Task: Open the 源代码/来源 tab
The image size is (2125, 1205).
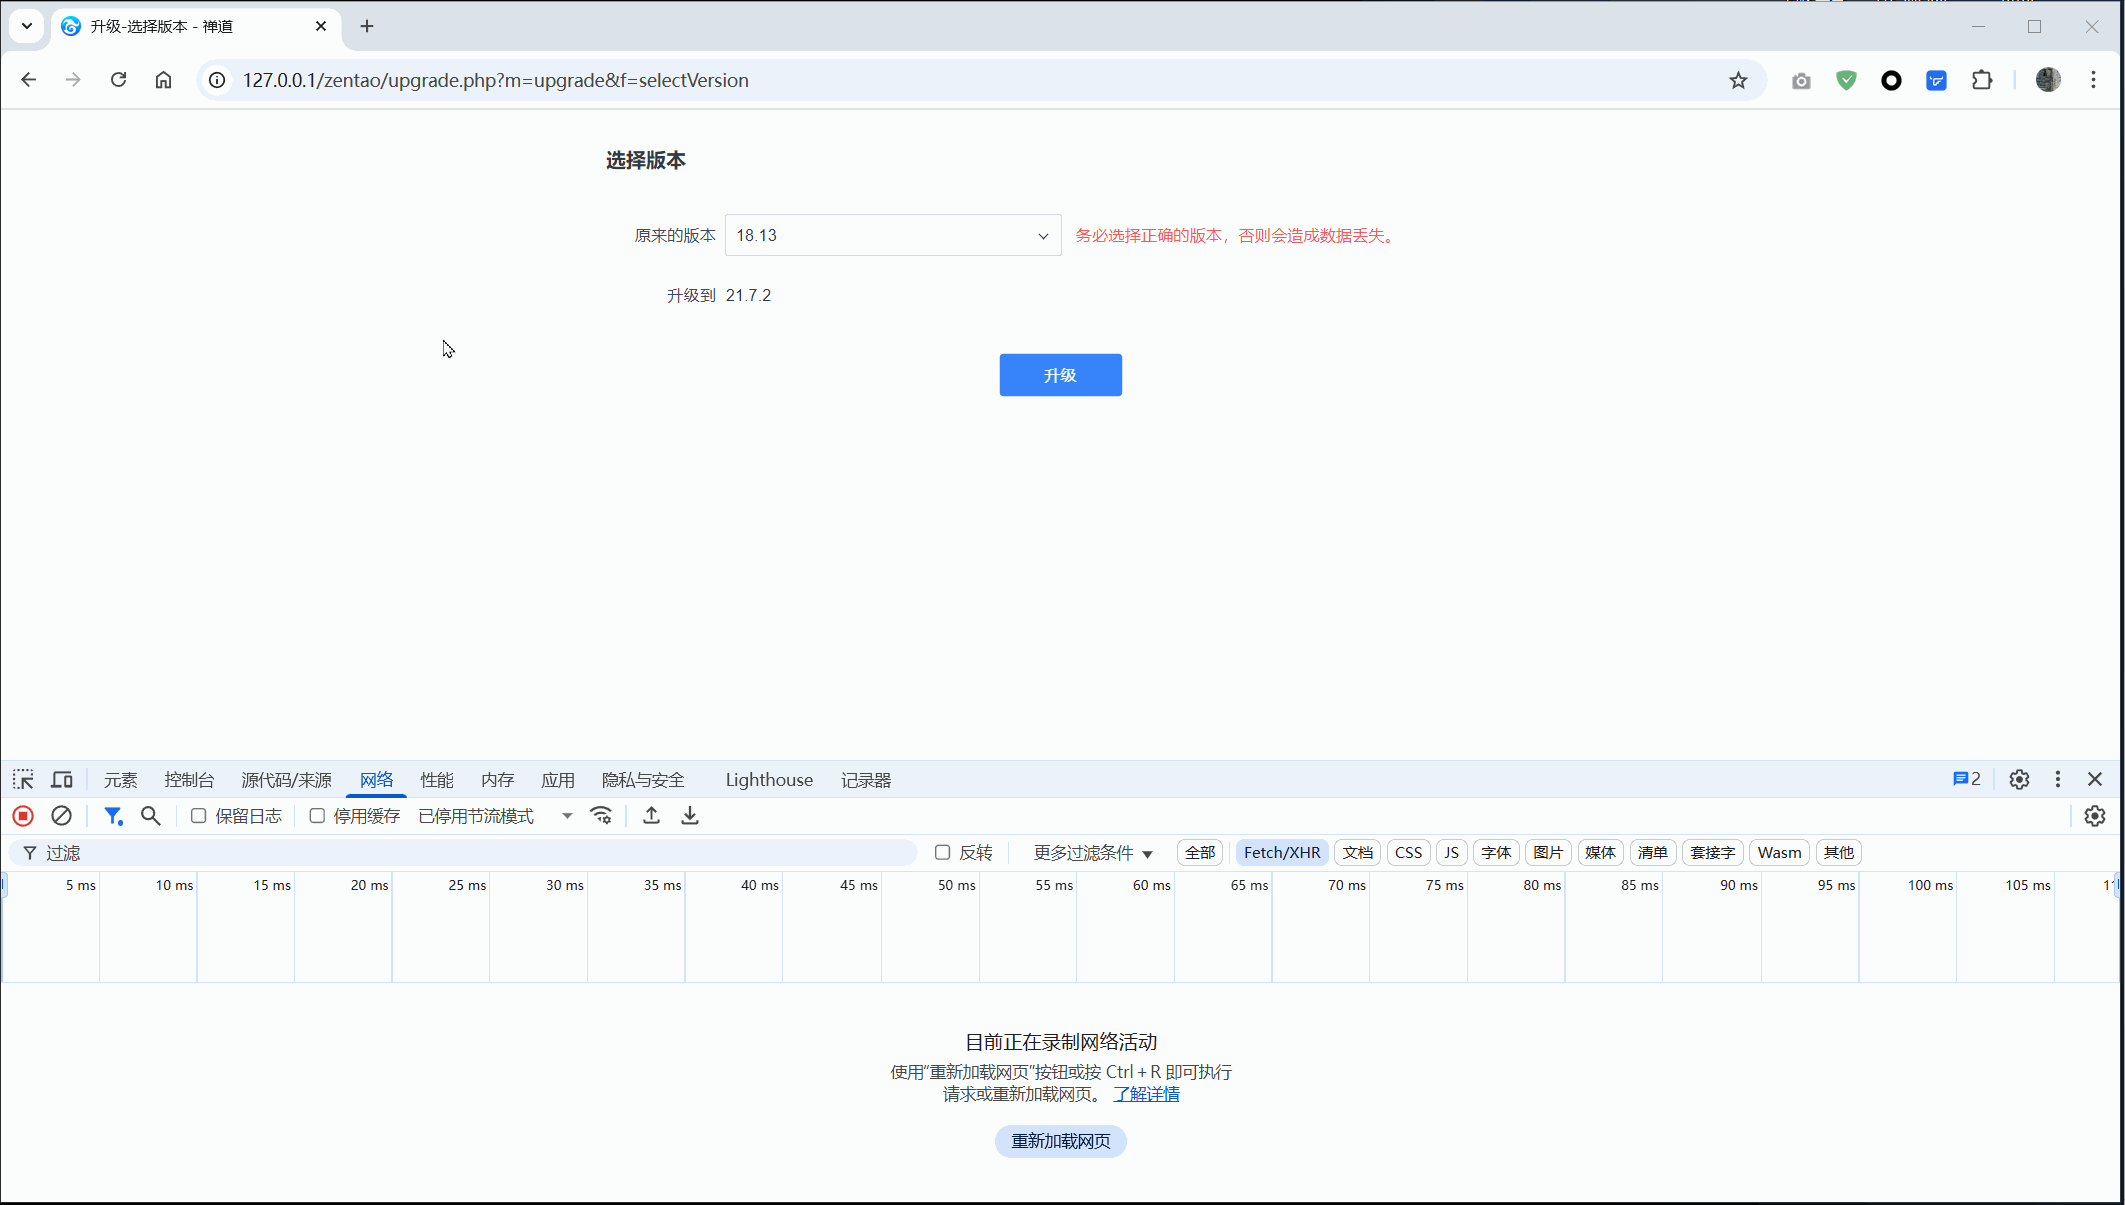Action: [x=286, y=780]
